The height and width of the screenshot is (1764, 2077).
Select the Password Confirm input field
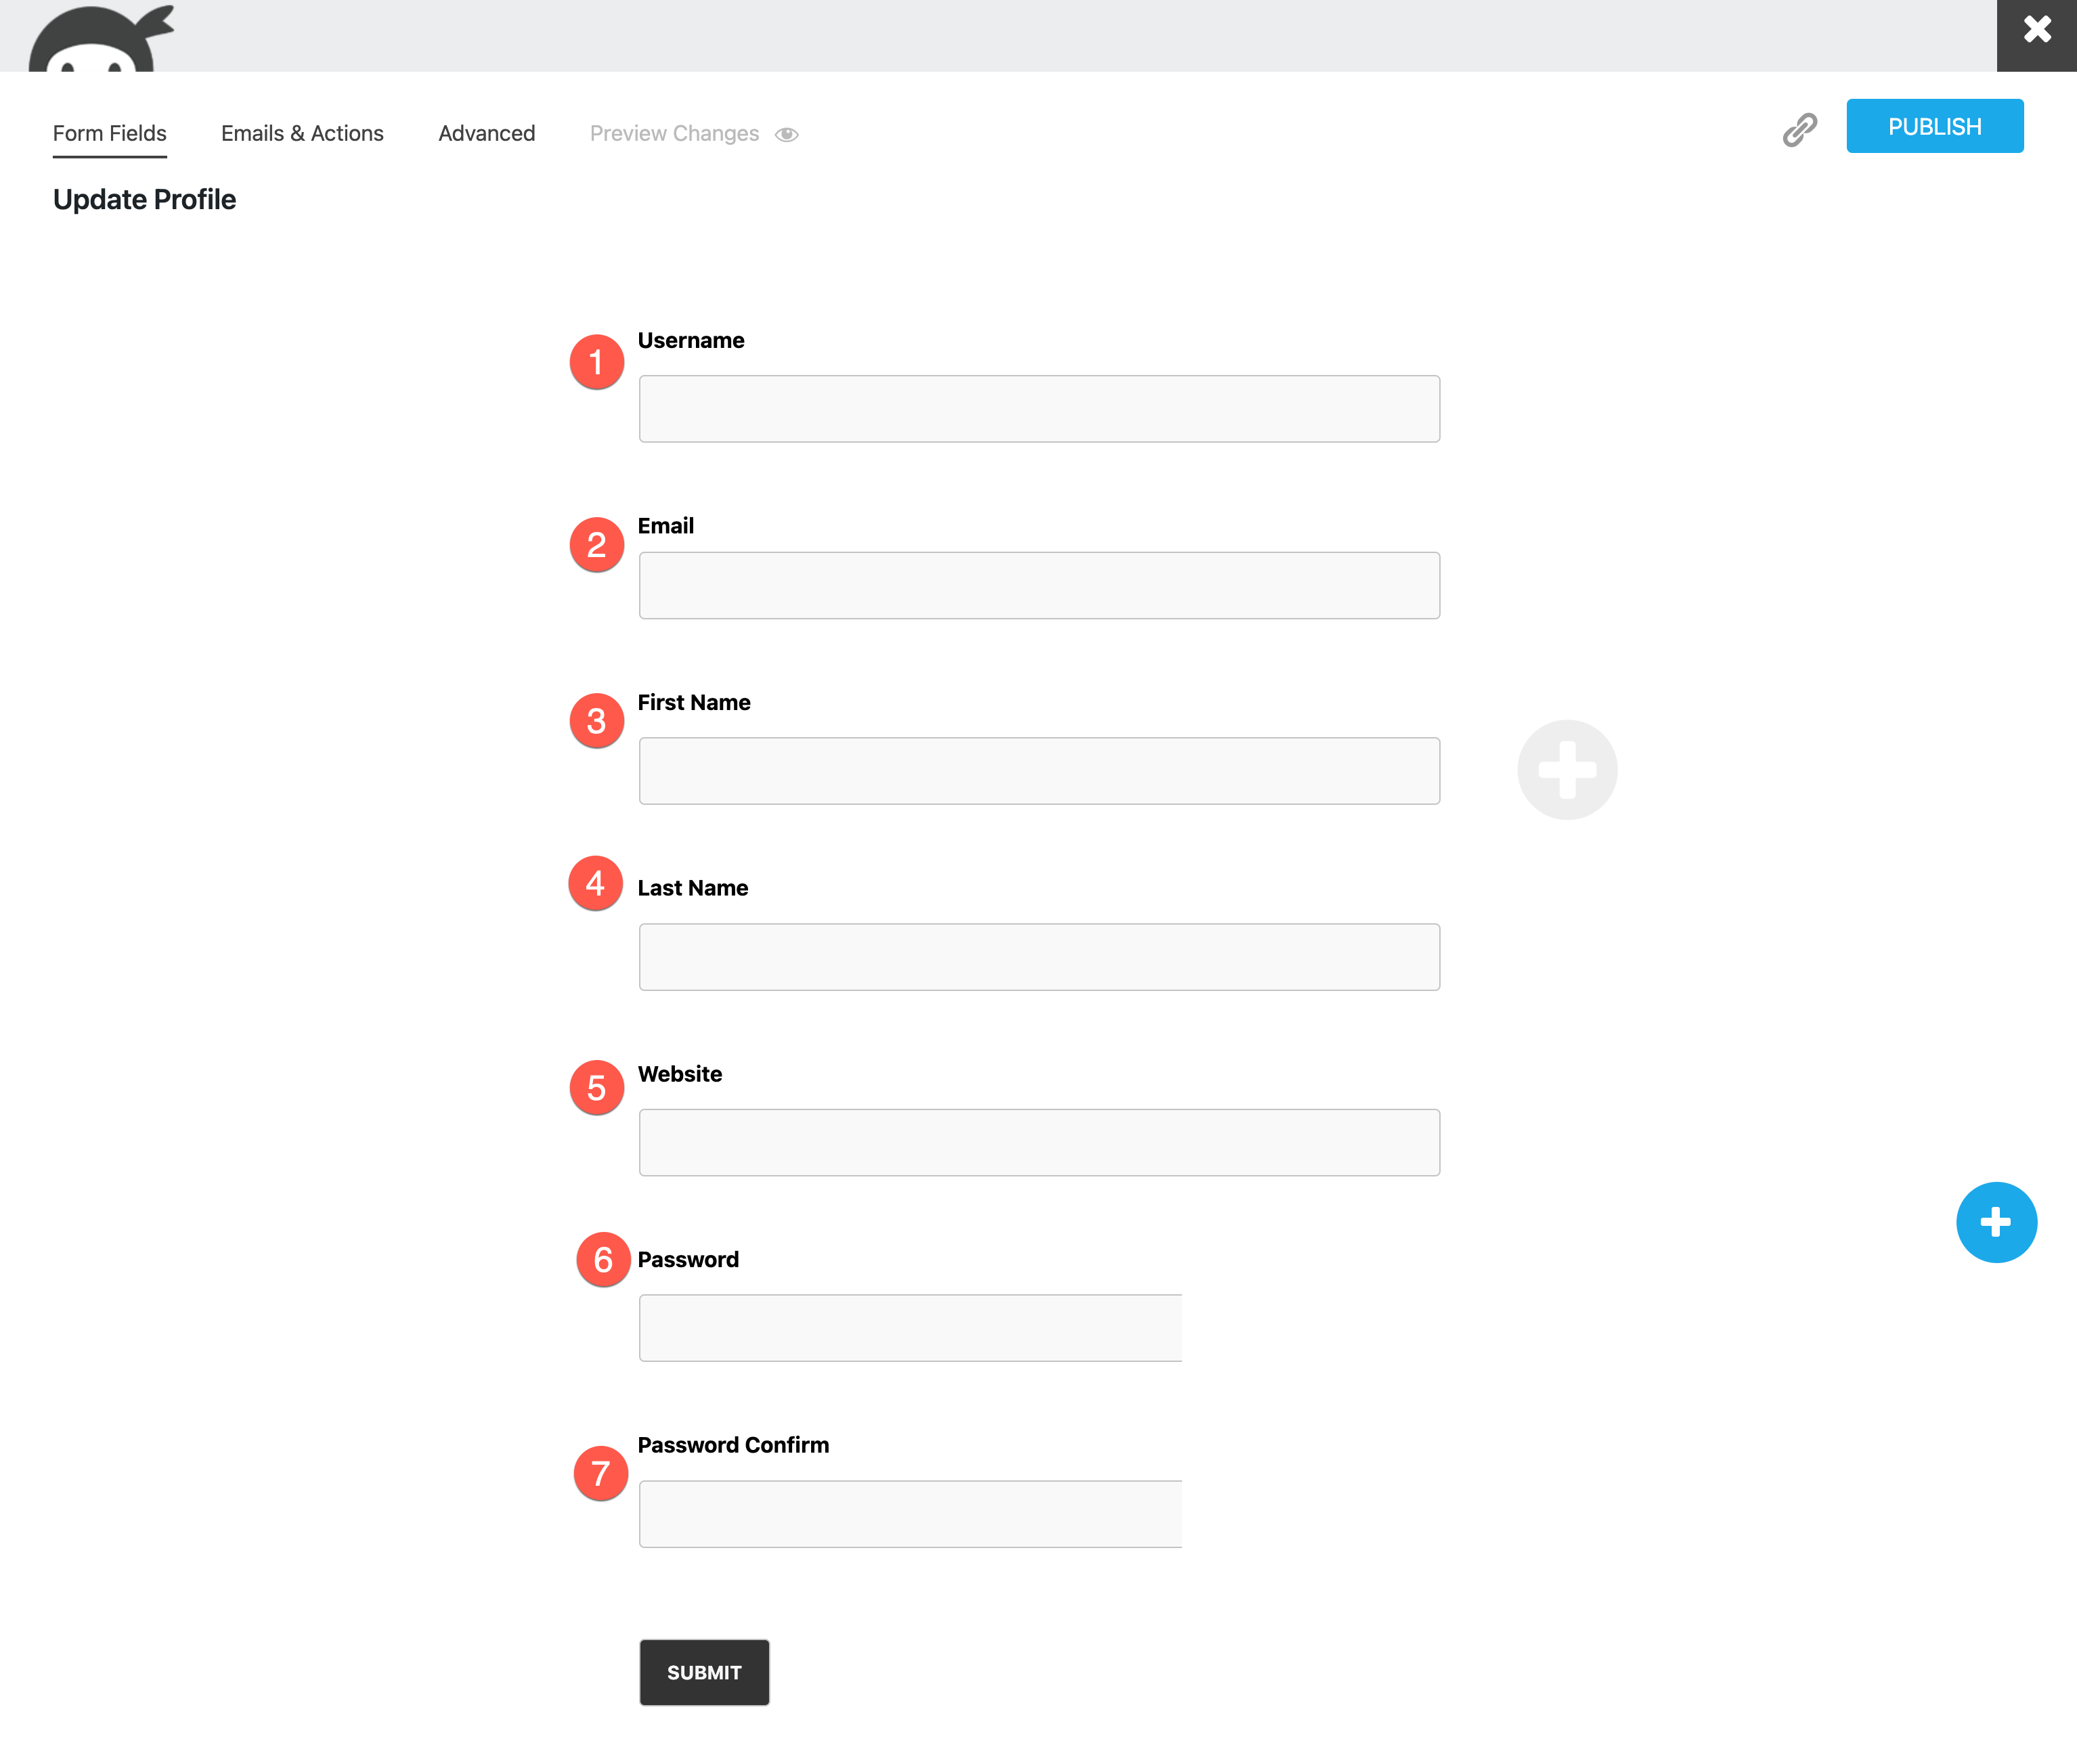pos(910,1514)
